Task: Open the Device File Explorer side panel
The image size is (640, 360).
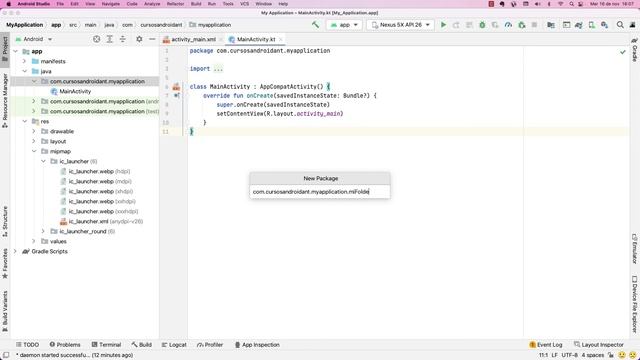Action: (x=635, y=304)
